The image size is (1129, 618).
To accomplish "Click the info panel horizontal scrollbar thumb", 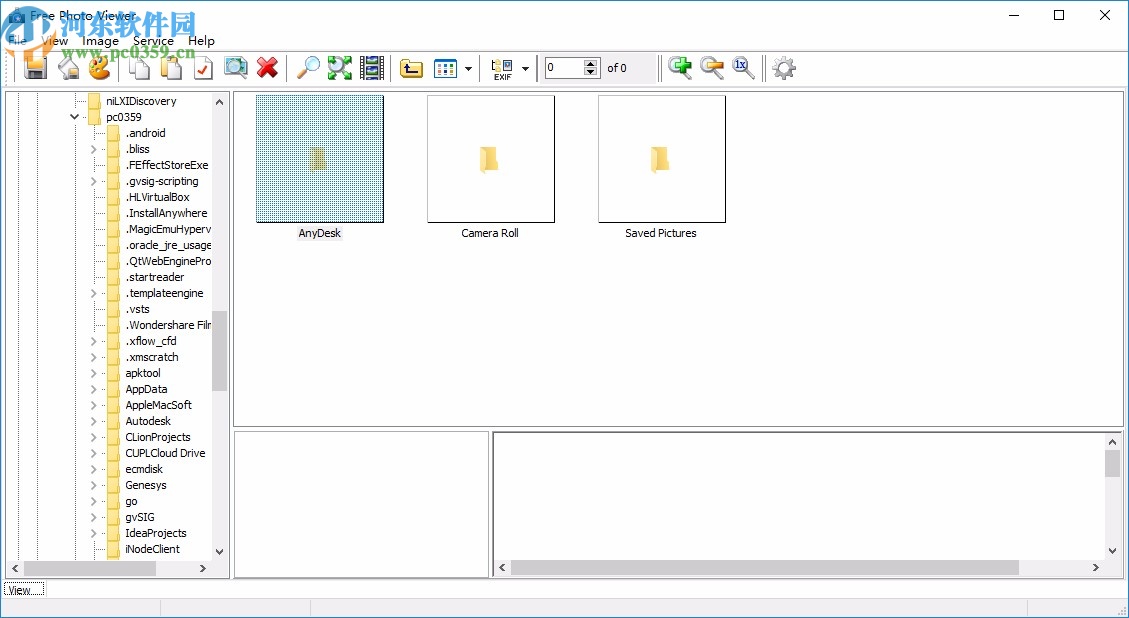I will coord(765,568).
